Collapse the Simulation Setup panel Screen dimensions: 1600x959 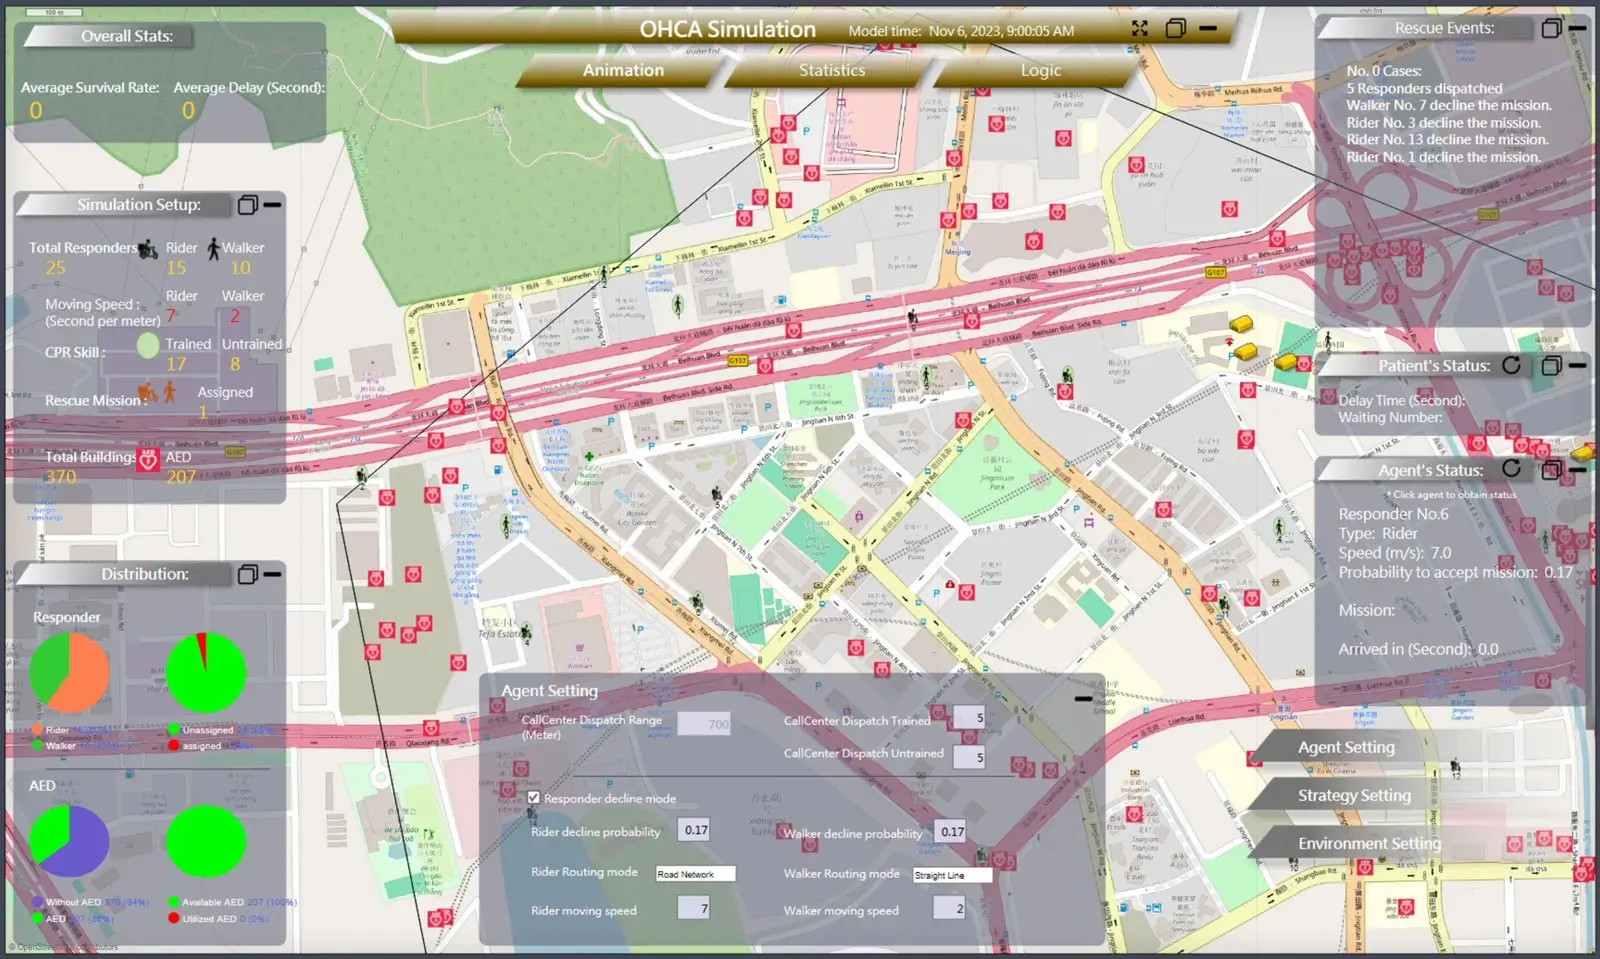click(x=272, y=205)
